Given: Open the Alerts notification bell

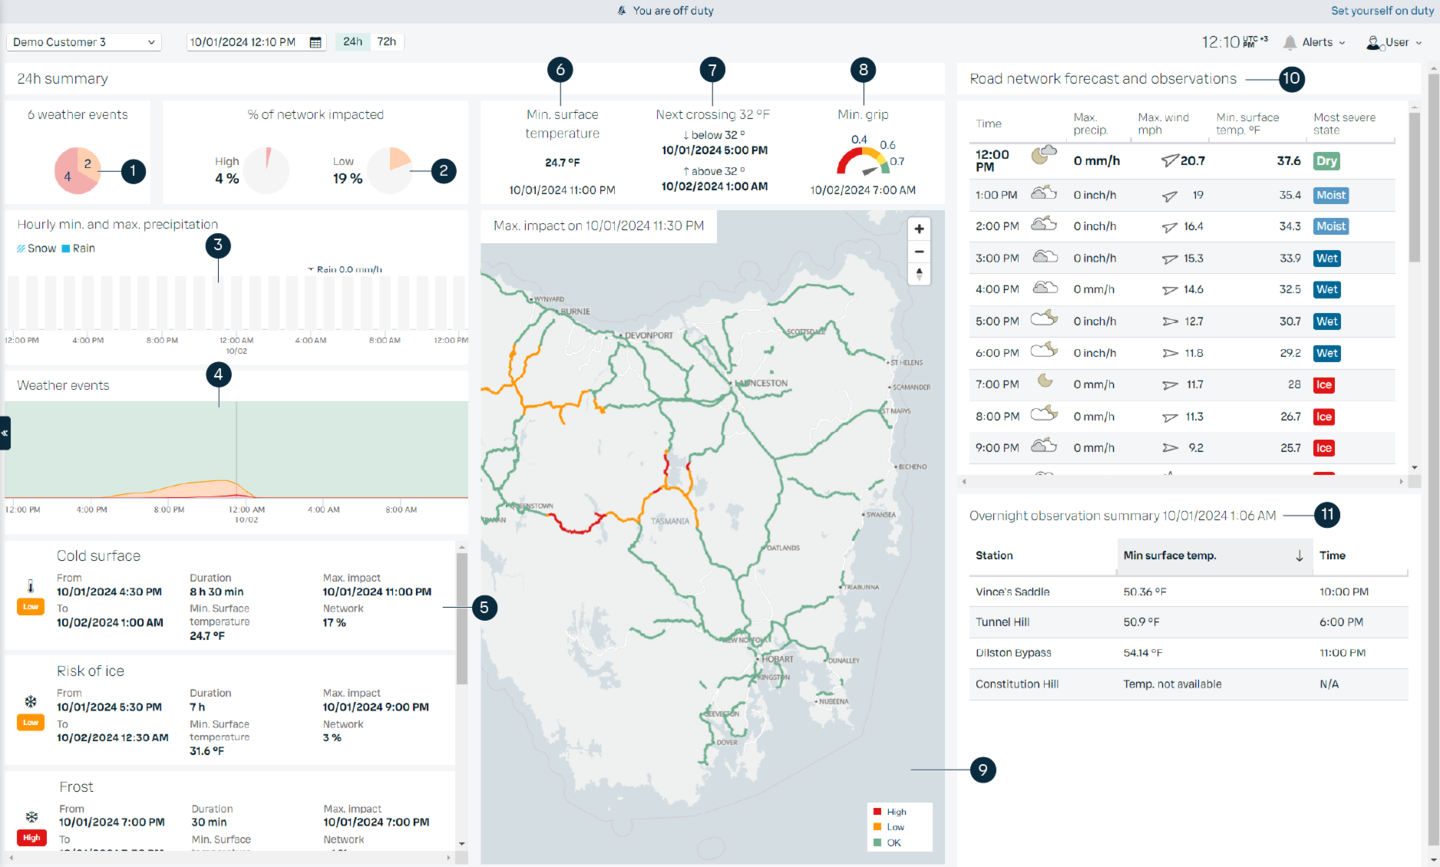Looking at the screenshot, I should pyautogui.click(x=1291, y=41).
